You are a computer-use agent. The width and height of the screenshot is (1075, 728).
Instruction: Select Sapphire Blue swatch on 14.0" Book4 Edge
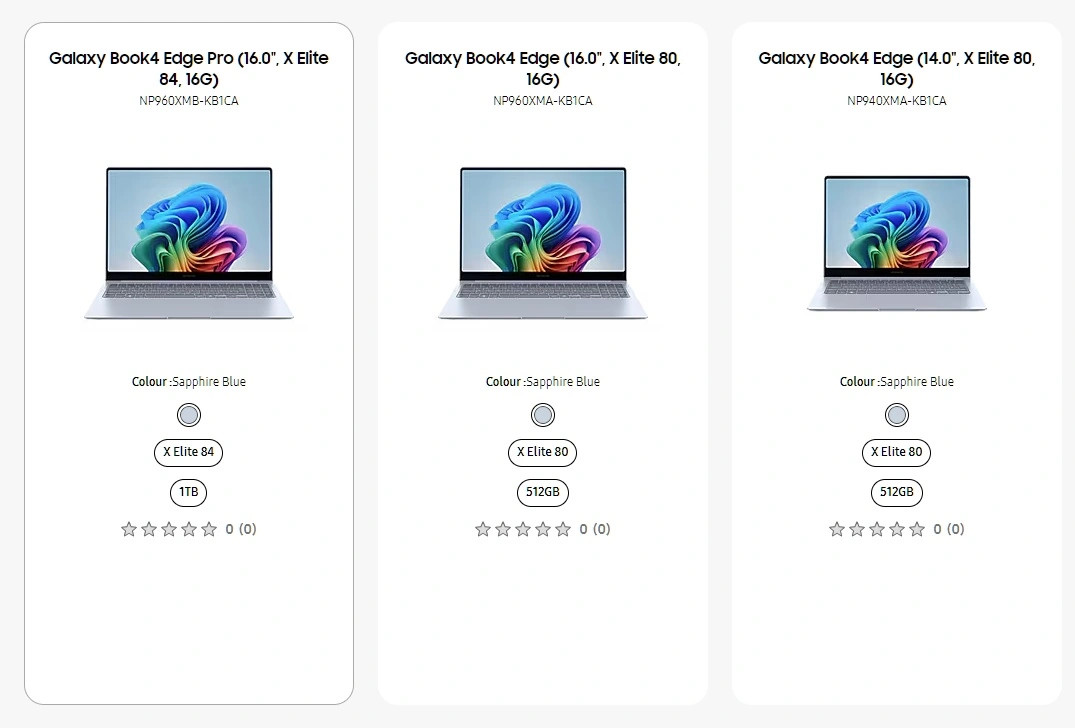click(896, 415)
